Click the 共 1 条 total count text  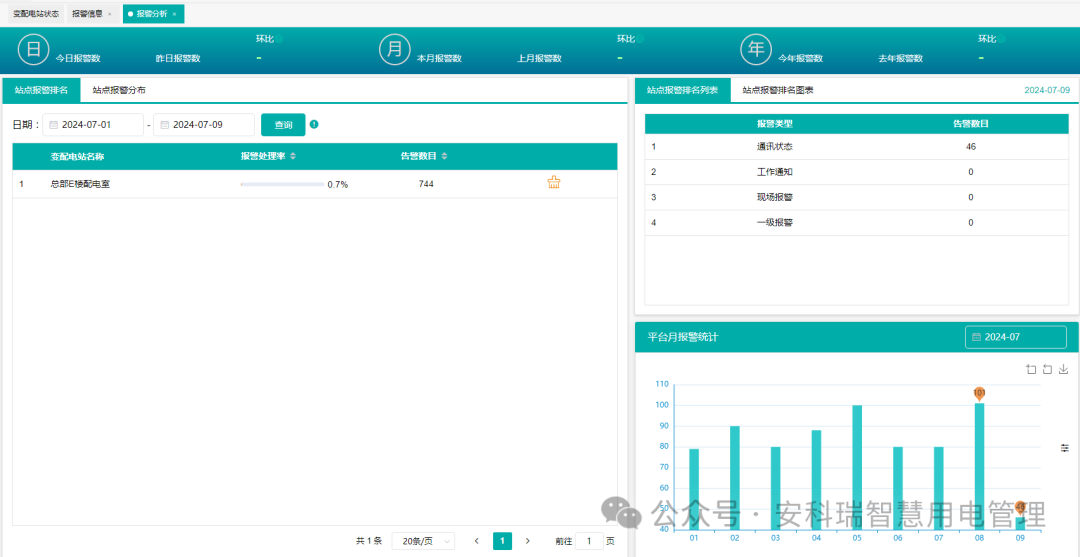(368, 541)
